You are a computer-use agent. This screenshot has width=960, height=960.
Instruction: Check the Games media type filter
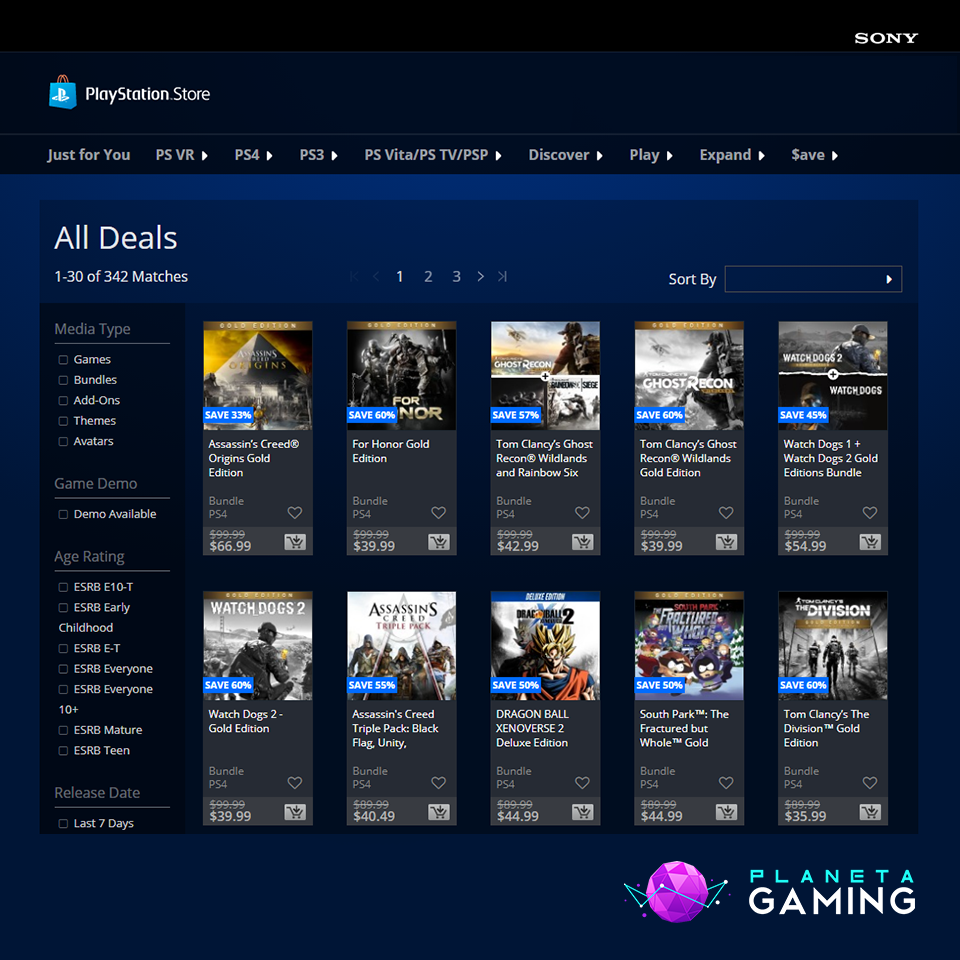(63, 360)
